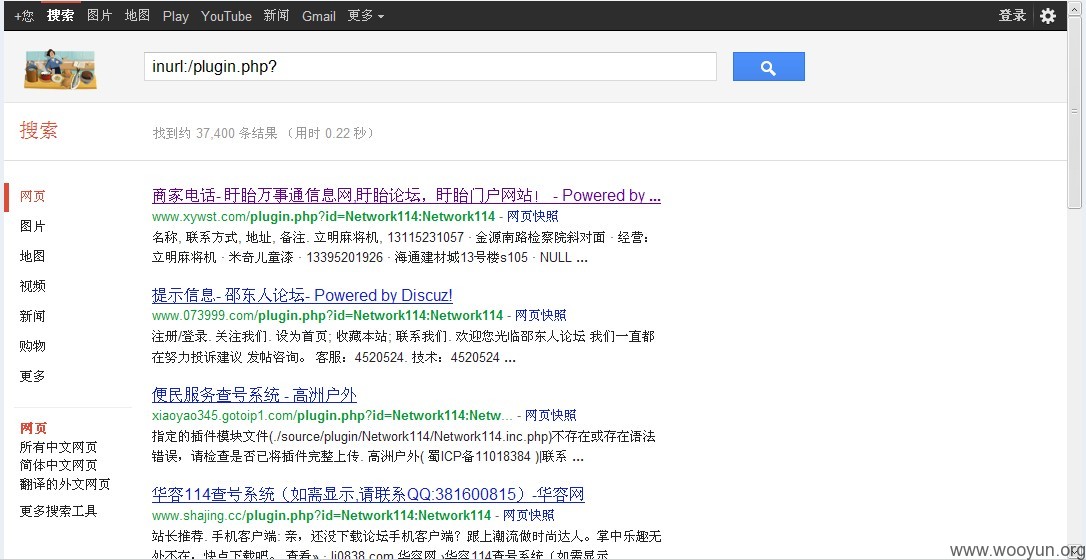Open 地图 in the top bar

tap(137, 15)
